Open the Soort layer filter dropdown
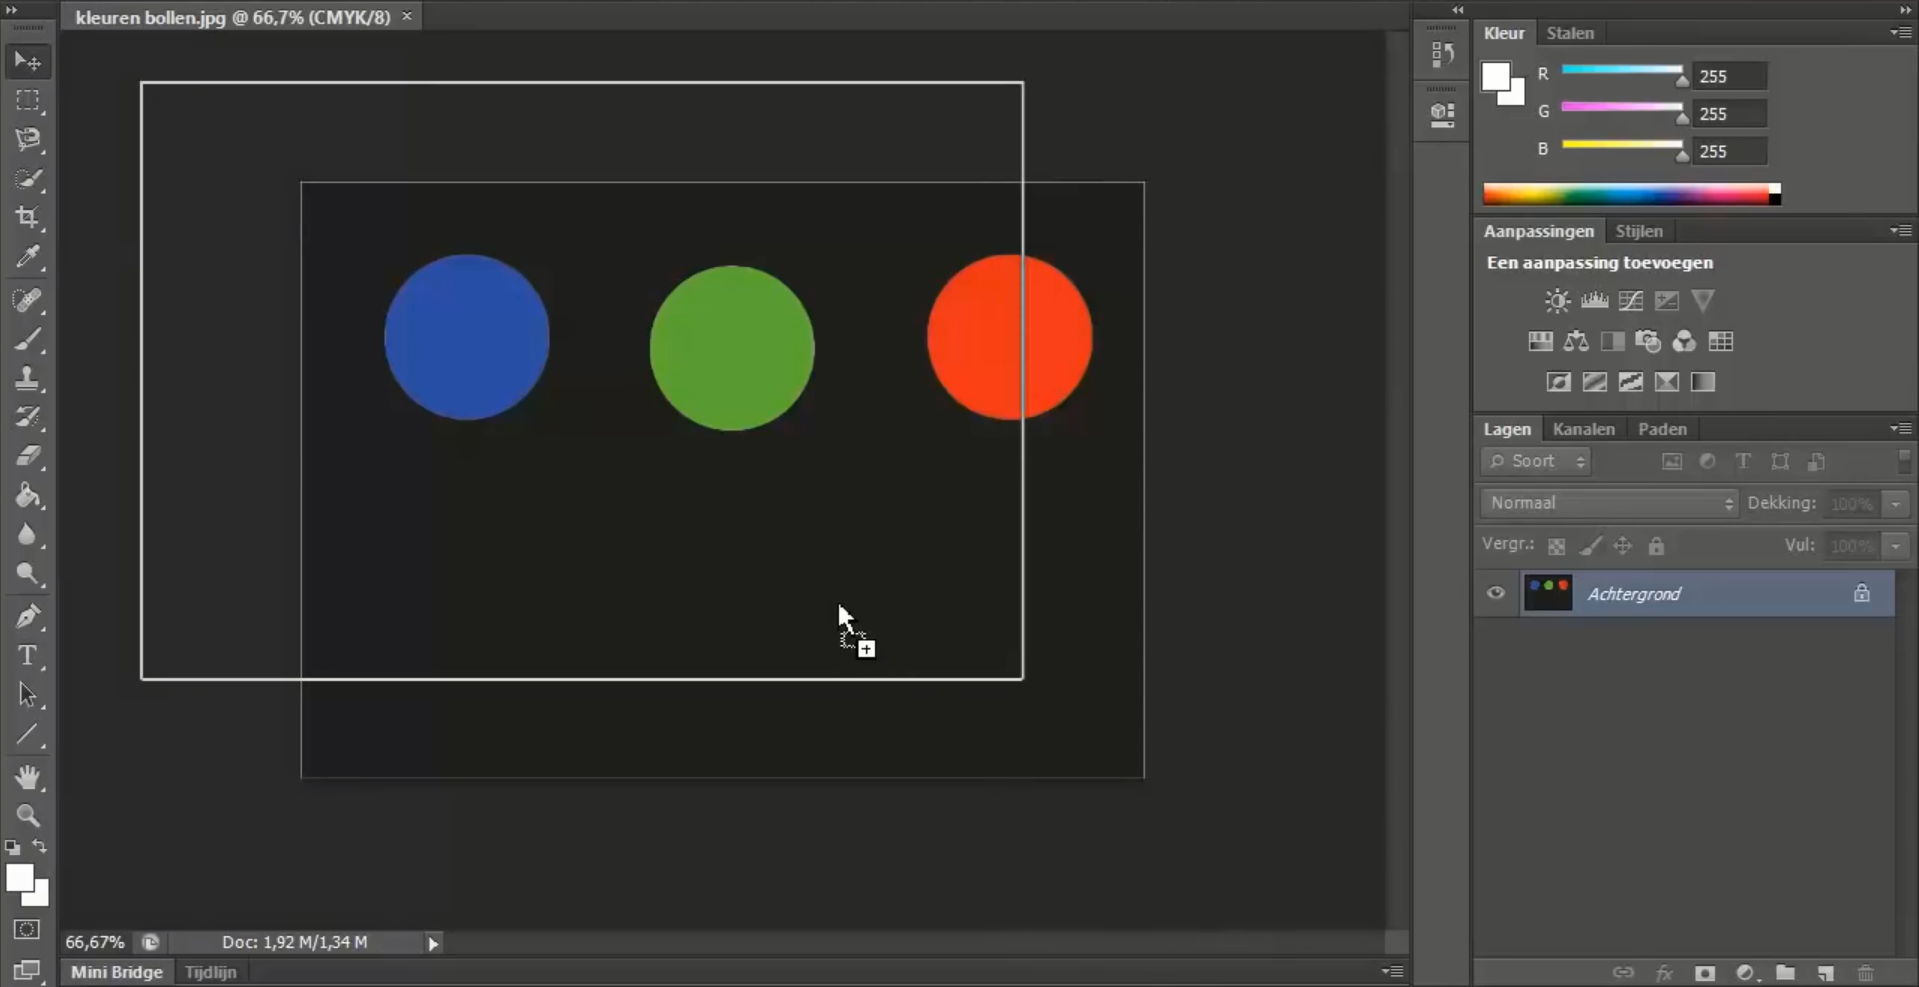1919x987 pixels. [1536, 461]
